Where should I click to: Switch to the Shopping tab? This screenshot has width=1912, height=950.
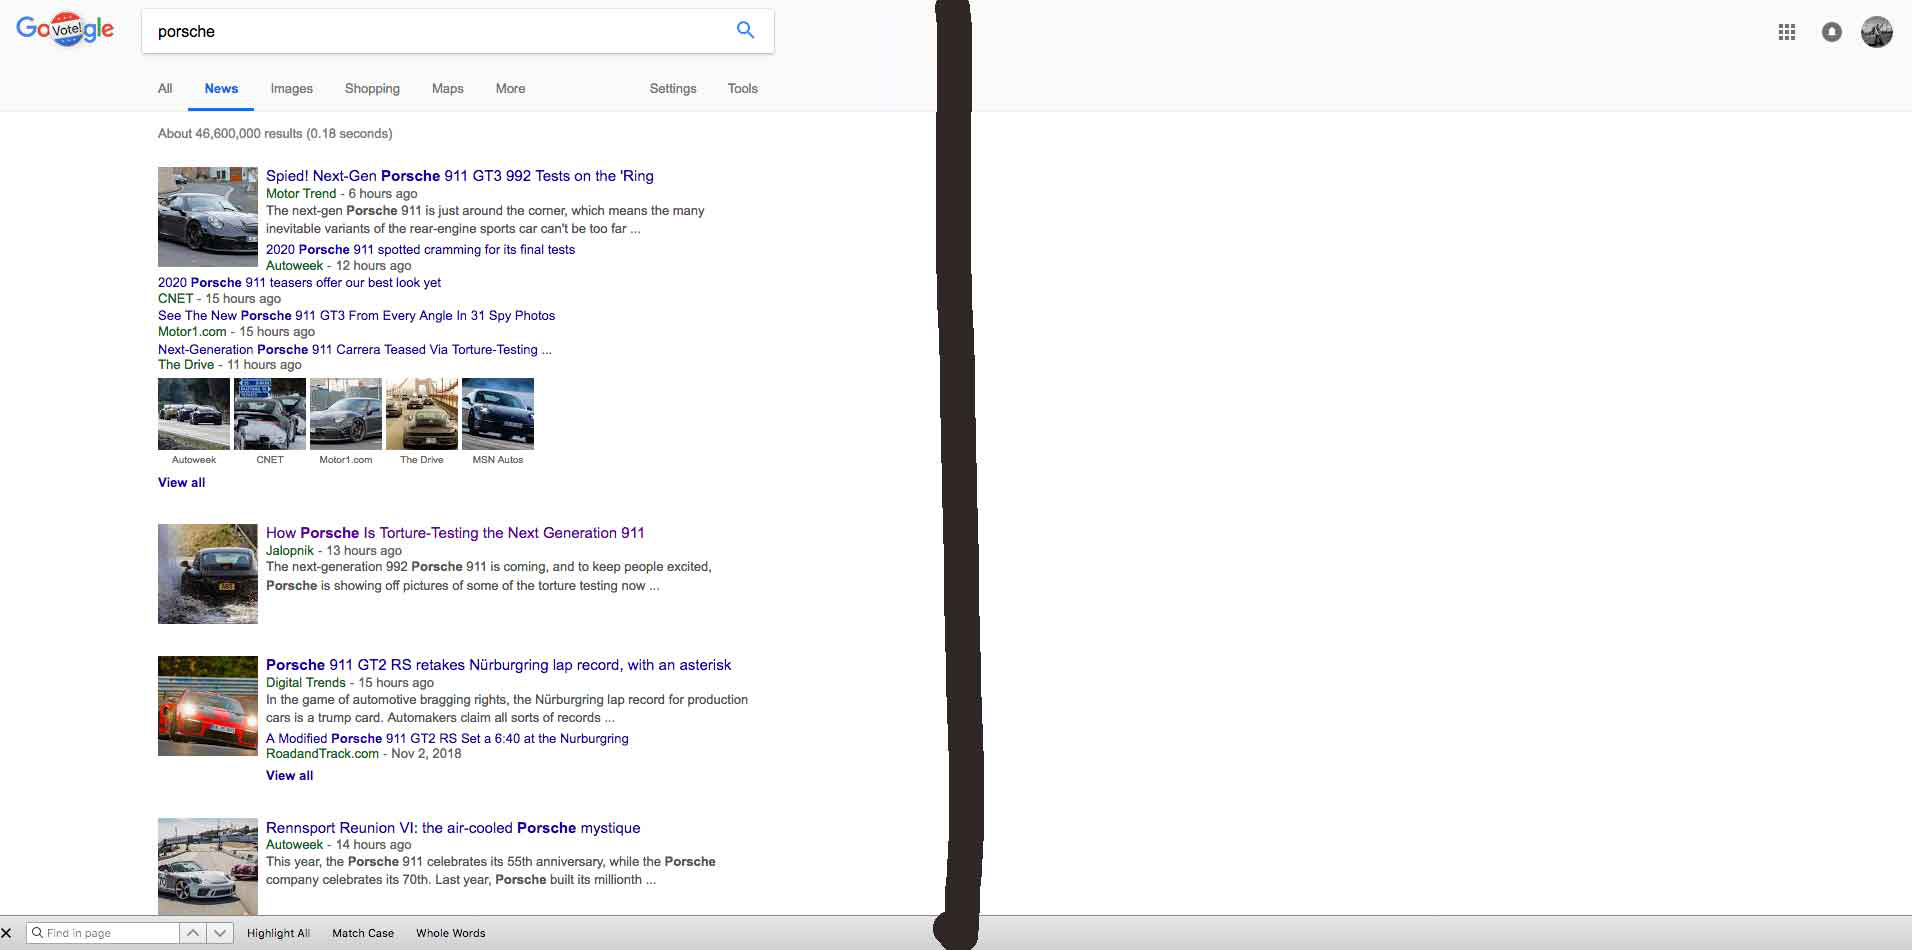(x=372, y=88)
